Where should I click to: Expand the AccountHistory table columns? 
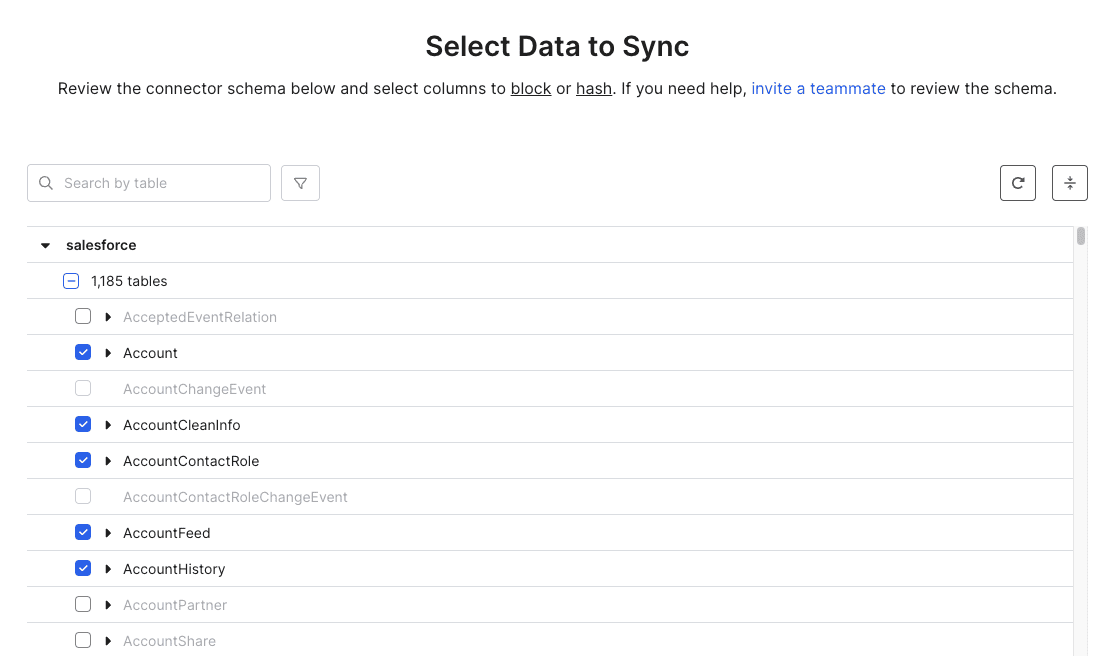pyautogui.click(x=108, y=569)
